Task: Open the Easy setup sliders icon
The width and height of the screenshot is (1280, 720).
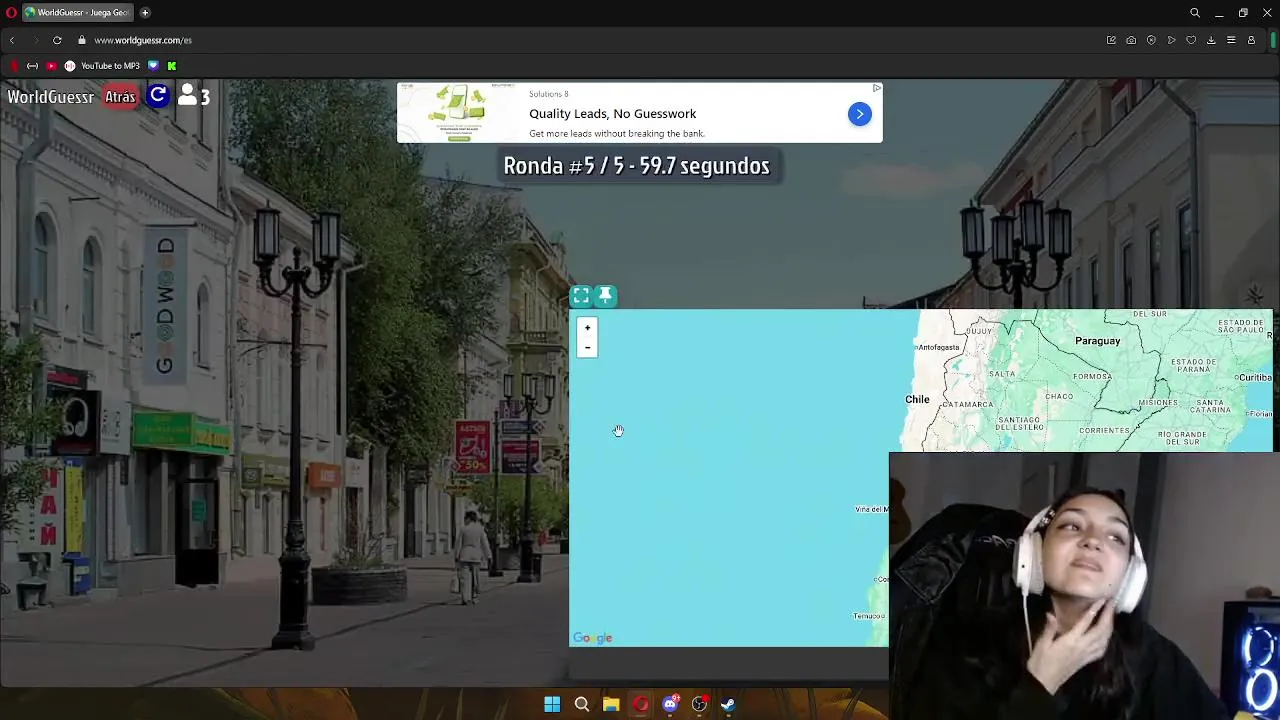Action: tap(1231, 40)
